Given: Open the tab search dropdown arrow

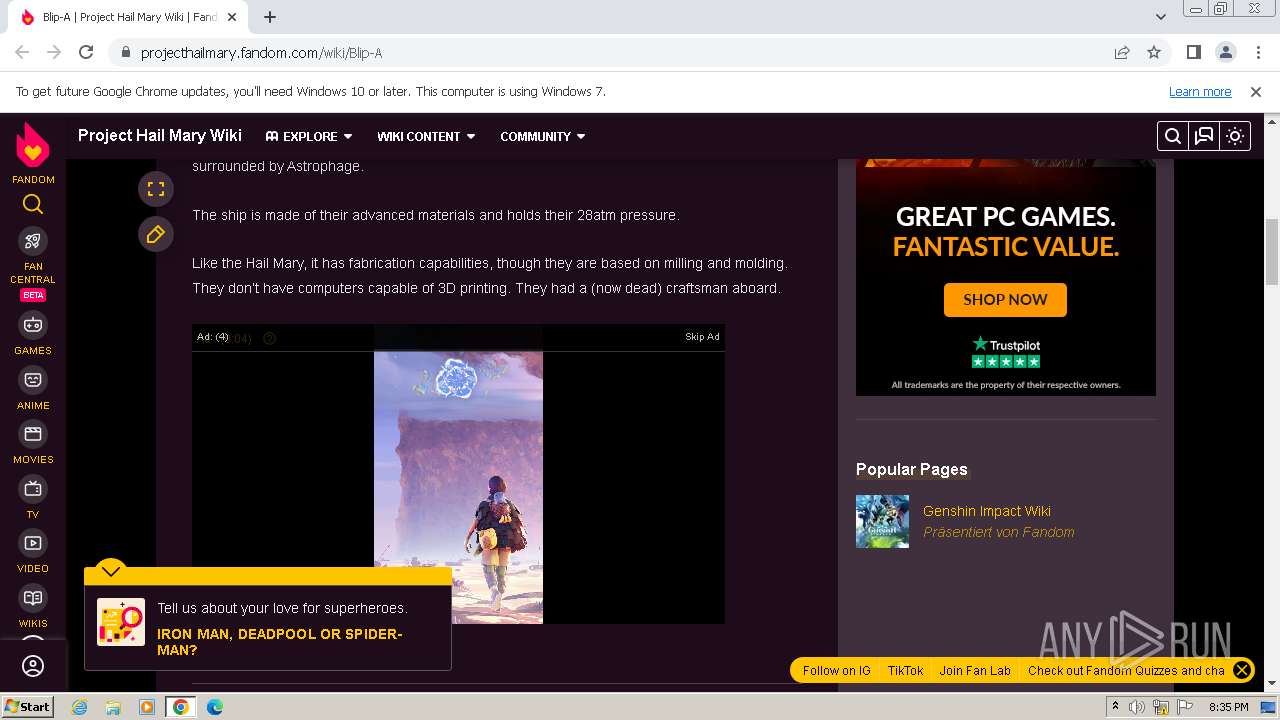Looking at the screenshot, I should point(1161,17).
